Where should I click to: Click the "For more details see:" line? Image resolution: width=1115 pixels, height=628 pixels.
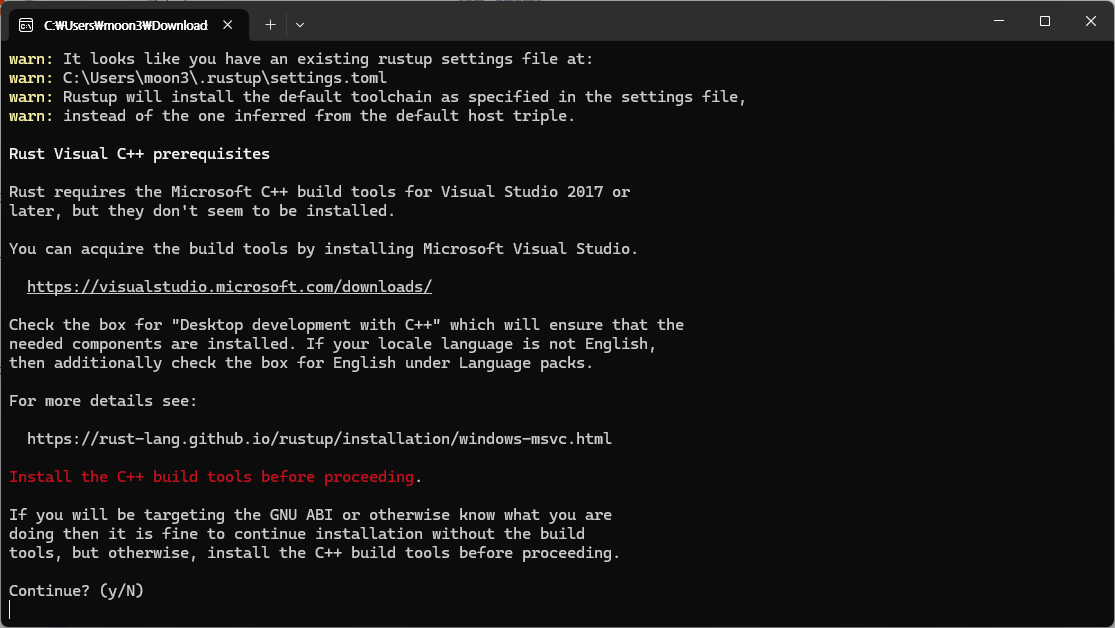103,401
